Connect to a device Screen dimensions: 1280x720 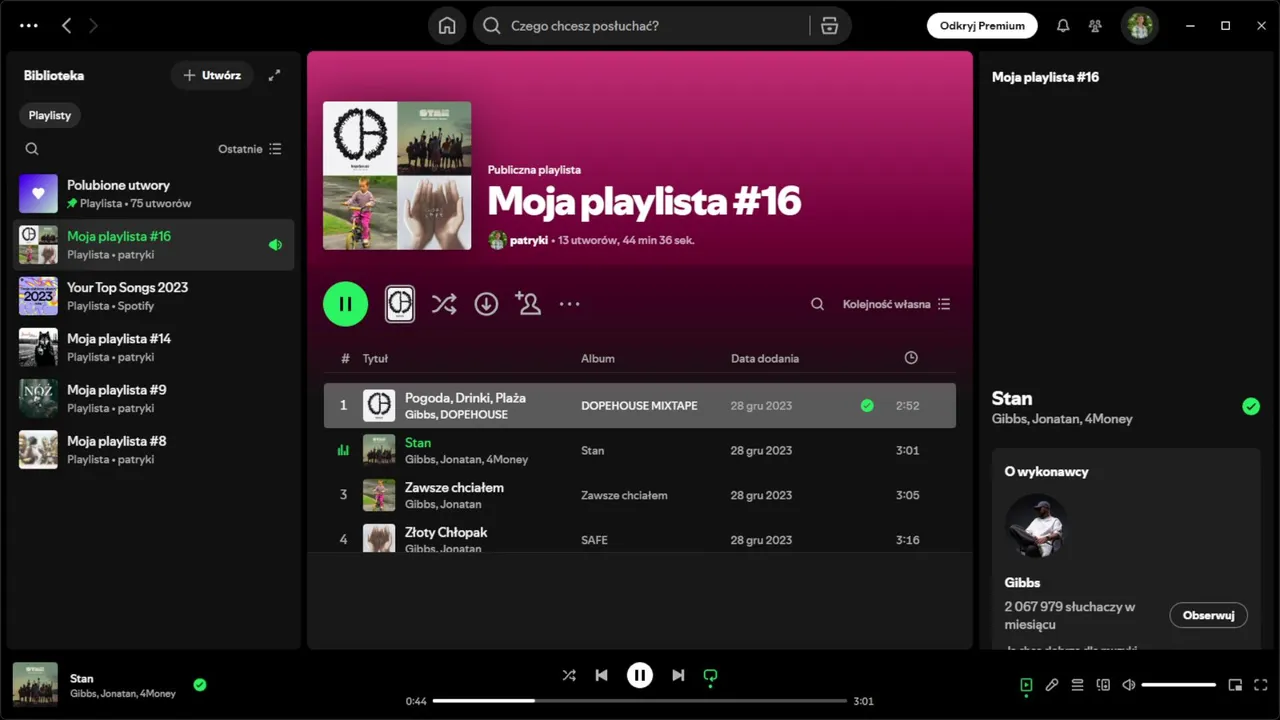click(1103, 685)
